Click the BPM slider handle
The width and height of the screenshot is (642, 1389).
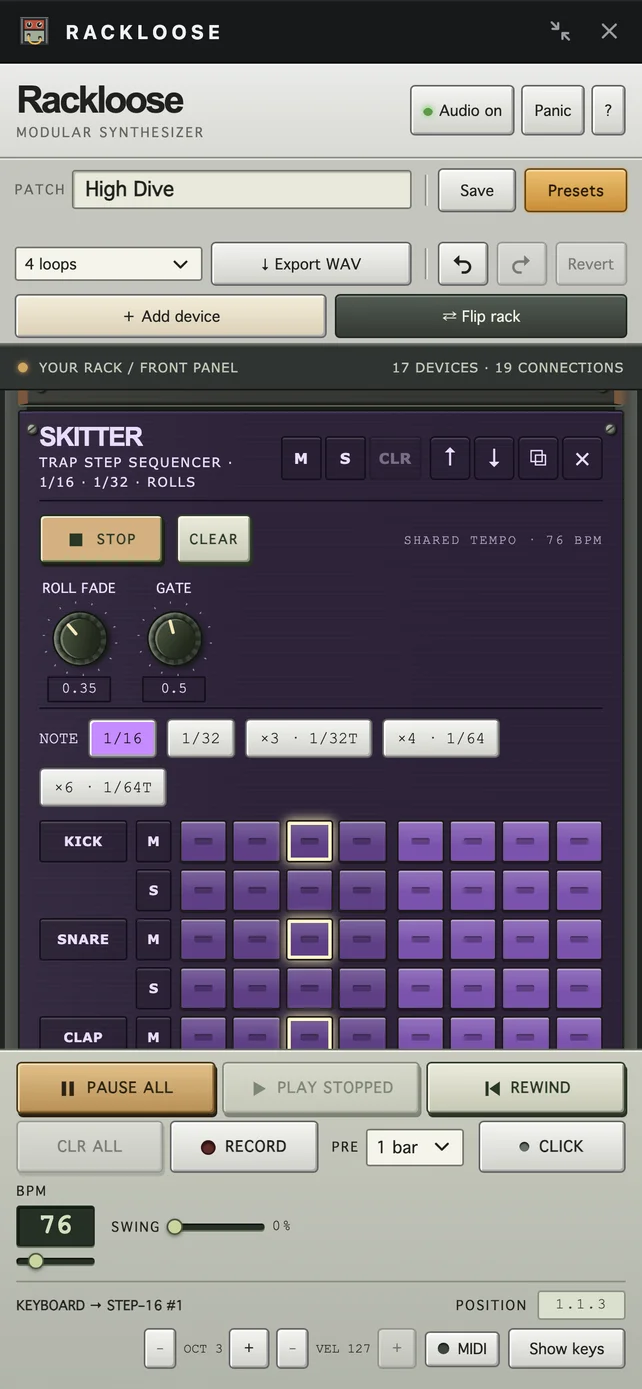pyautogui.click(x=36, y=1261)
